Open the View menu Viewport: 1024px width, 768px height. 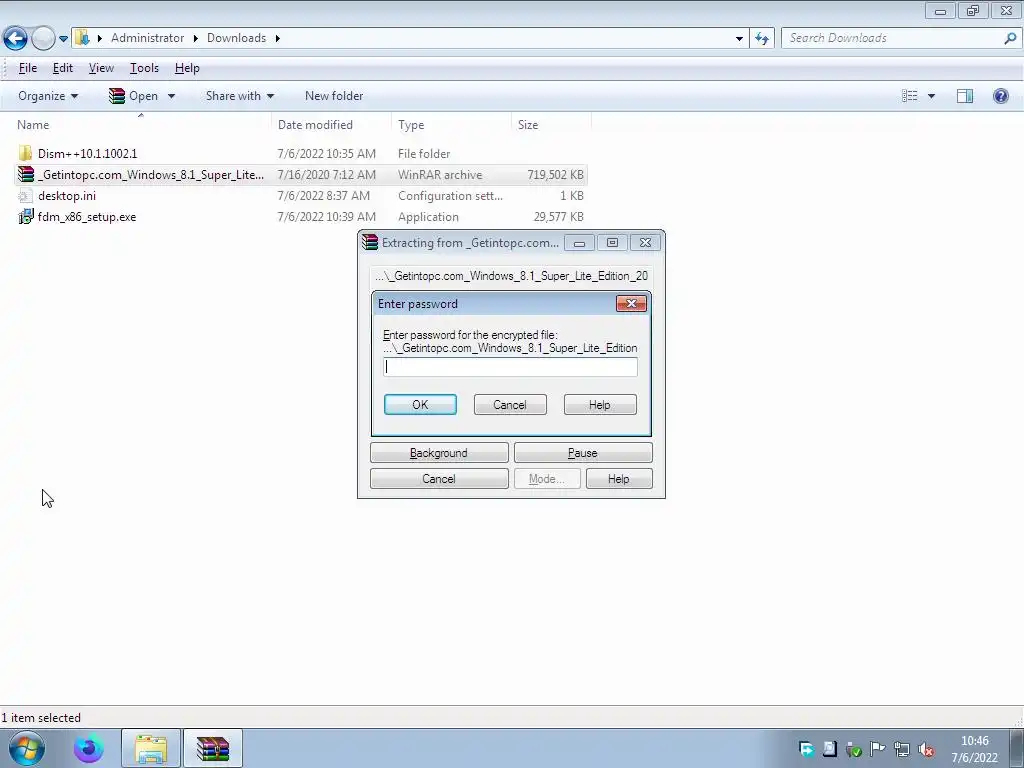pyautogui.click(x=101, y=68)
